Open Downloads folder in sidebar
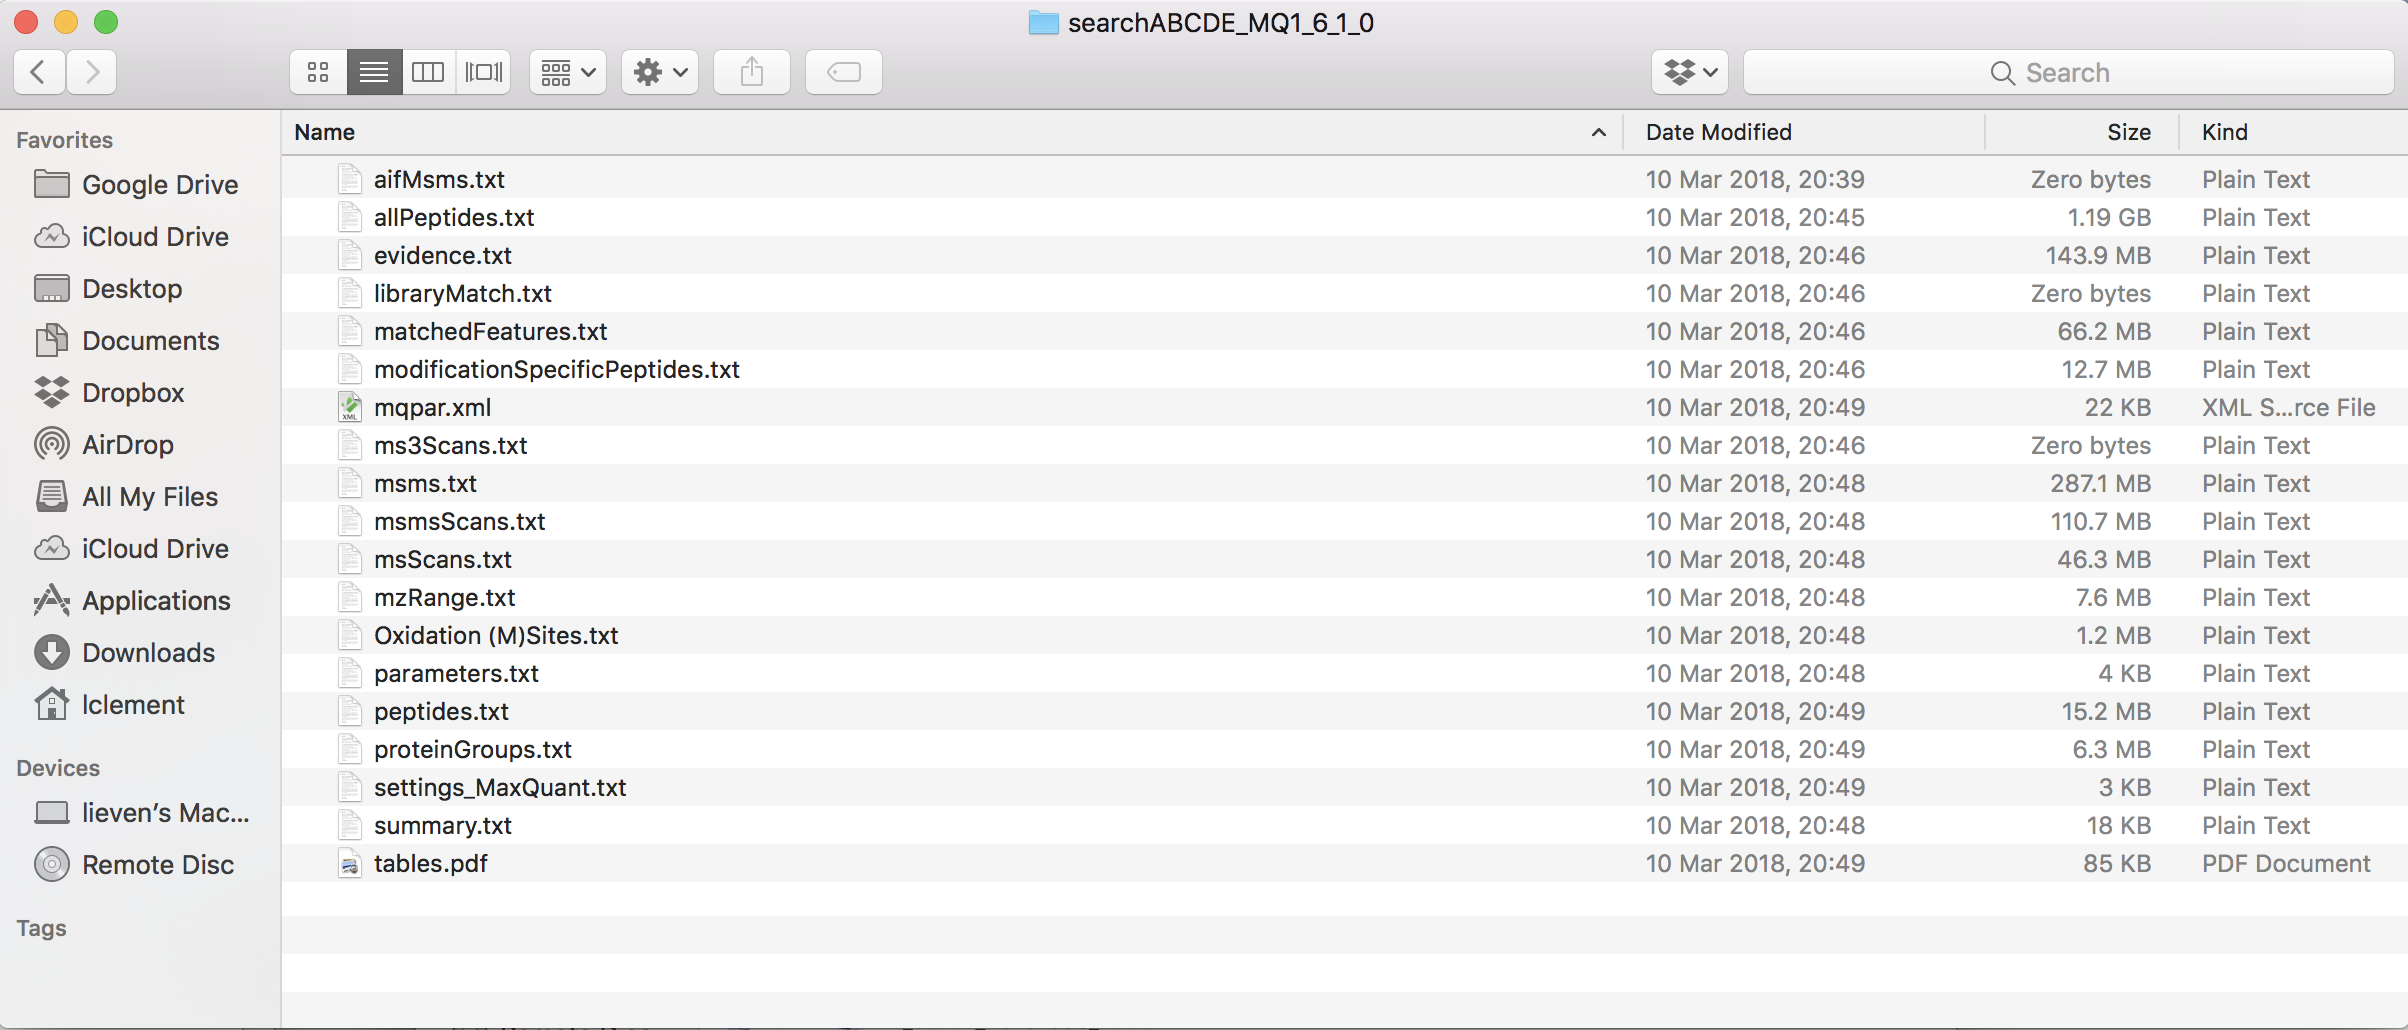The width and height of the screenshot is (2408, 1030). pos(148,653)
